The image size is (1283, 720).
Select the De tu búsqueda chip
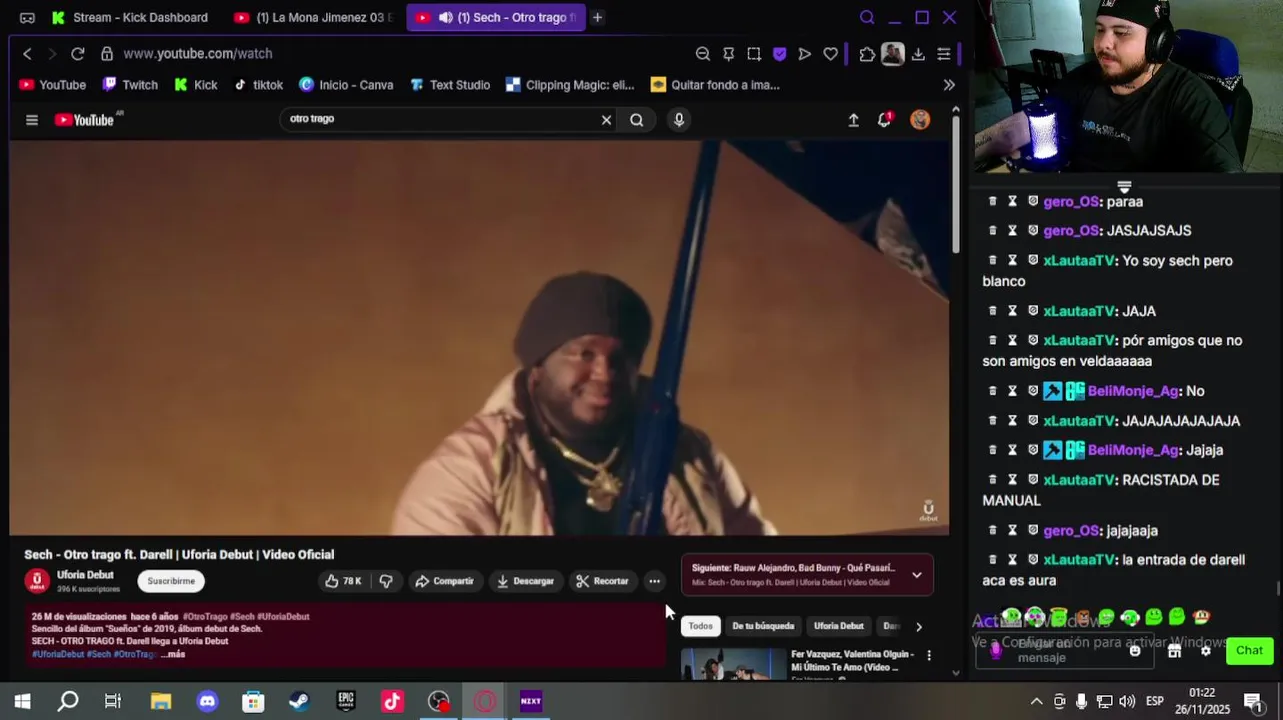(763, 626)
